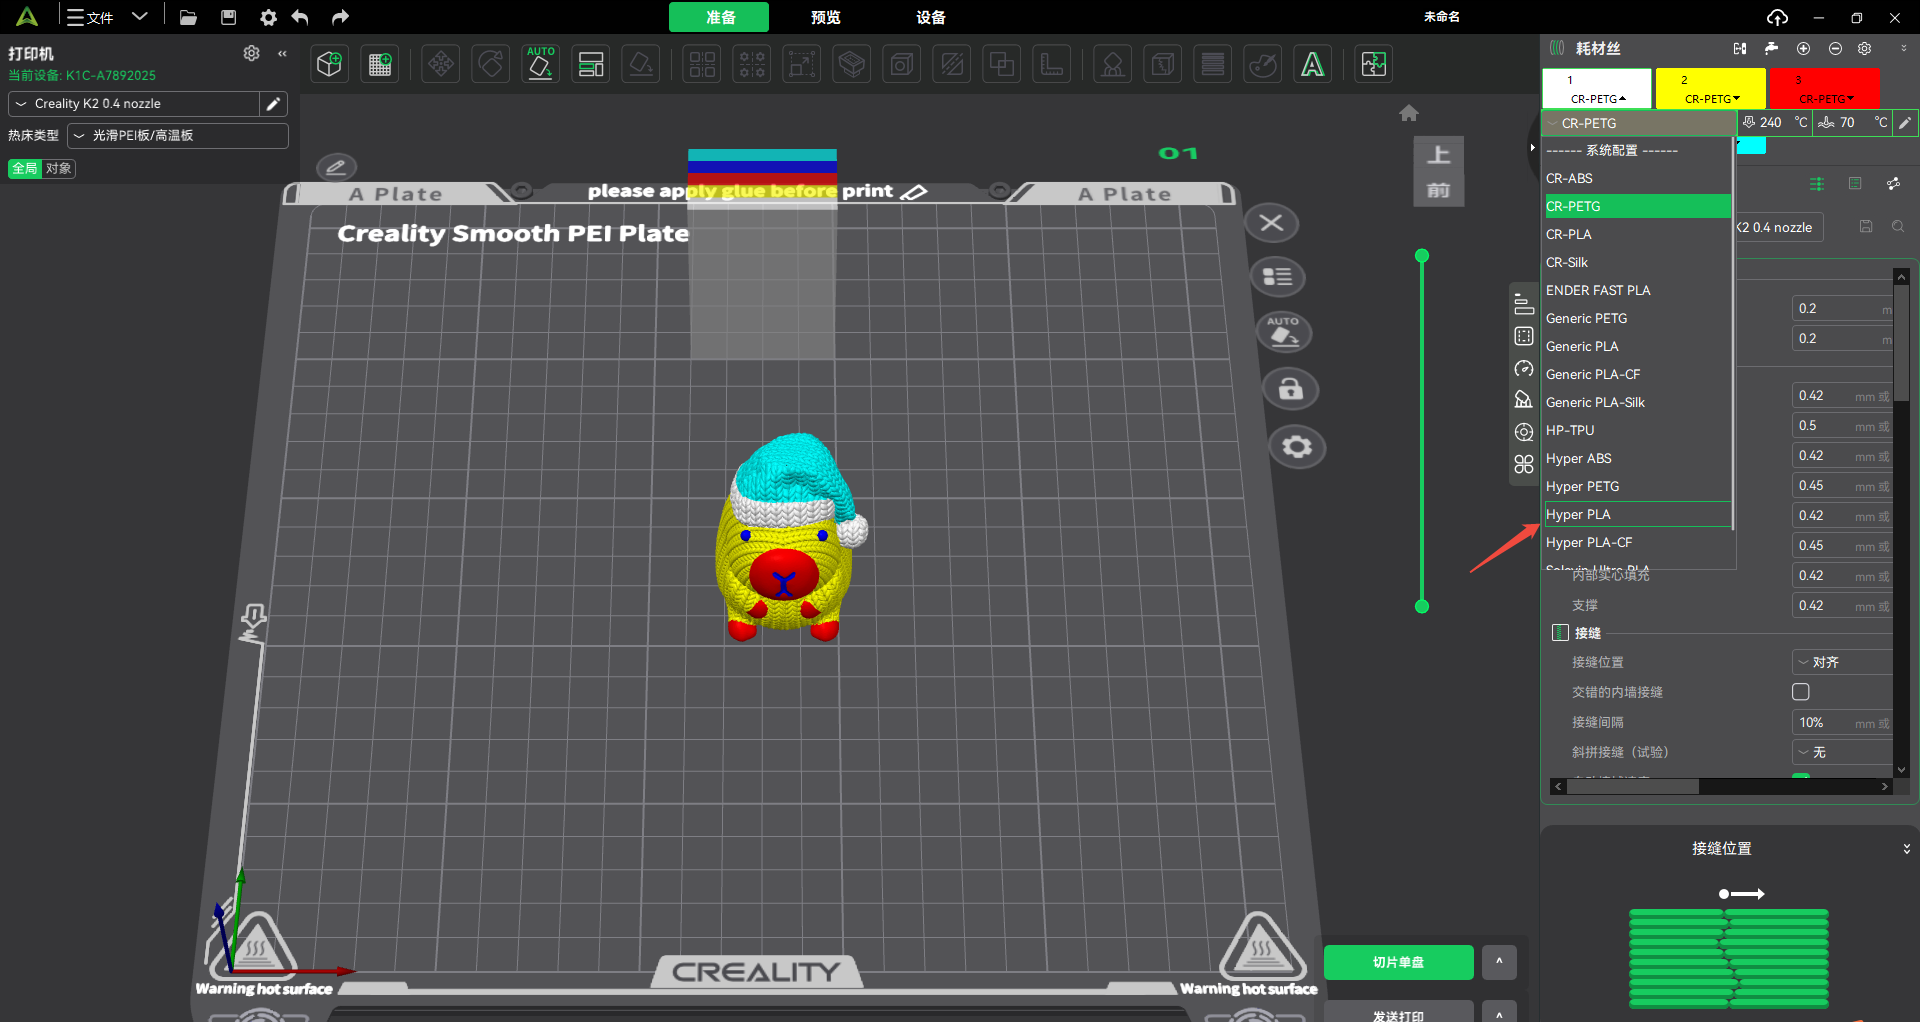Remove plate contents with X round icon

pos(1271,222)
